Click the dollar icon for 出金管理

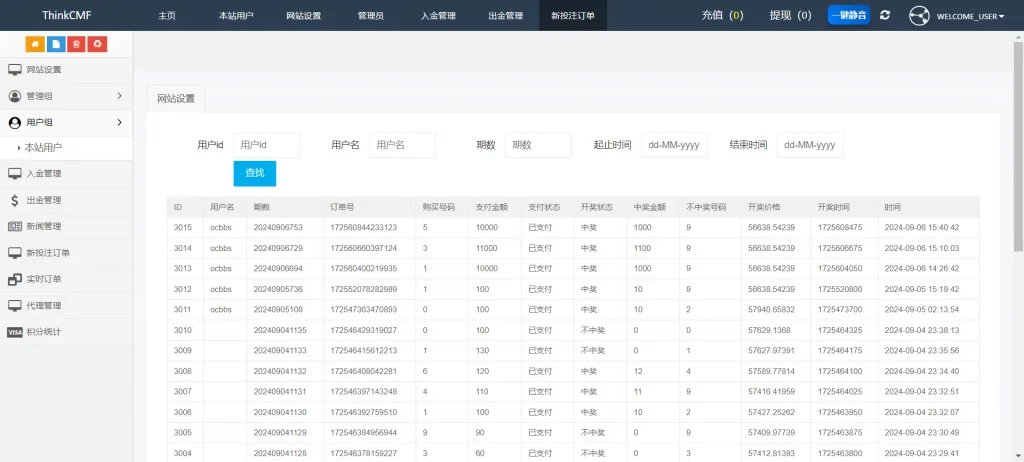click(x=15, y=200)
